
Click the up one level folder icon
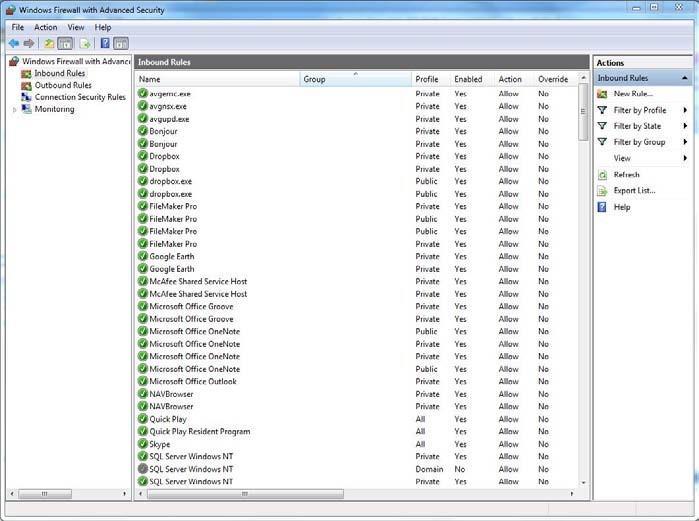point(49,43)
